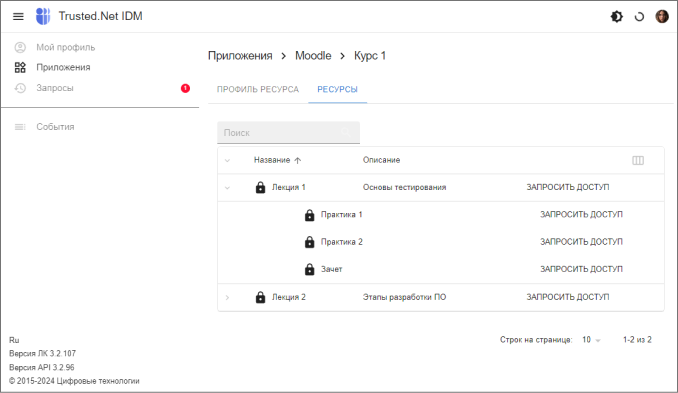678x393 pixels.
Task: Go to Приложения breadcrumb
Action: (x=240, y=56)
